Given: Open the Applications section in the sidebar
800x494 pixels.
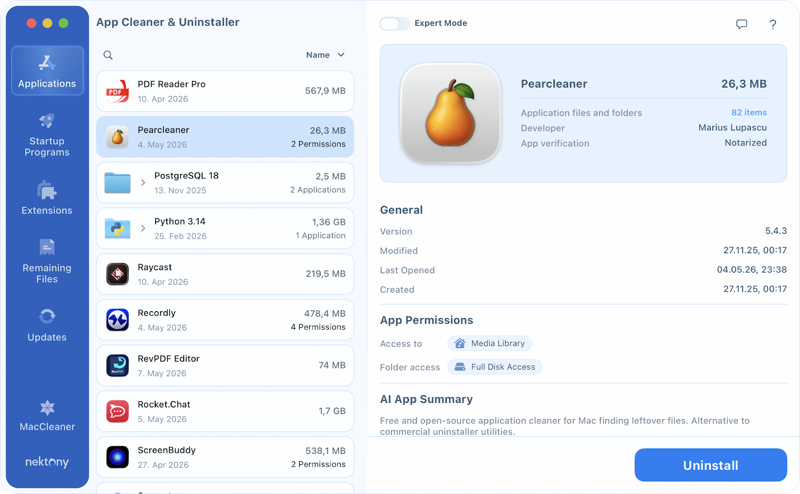Looking at the screenshot, I should point(47,71).
